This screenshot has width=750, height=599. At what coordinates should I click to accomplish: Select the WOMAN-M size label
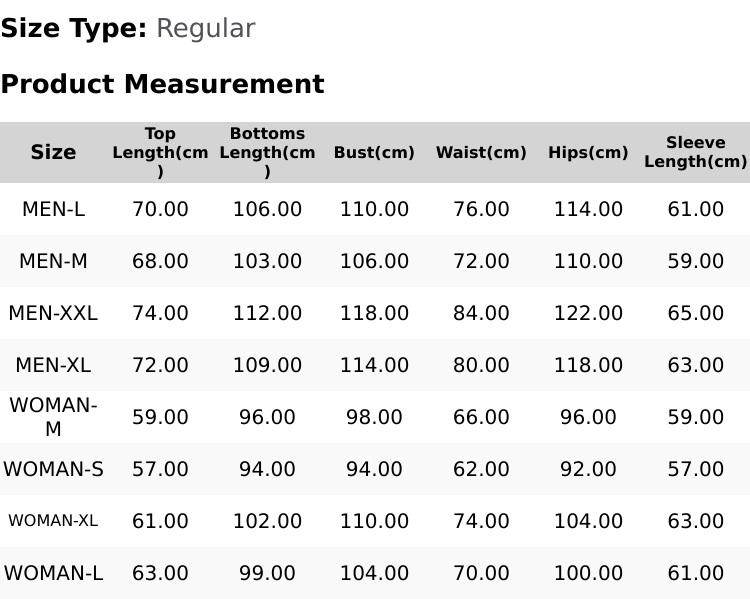click(53, 417)
